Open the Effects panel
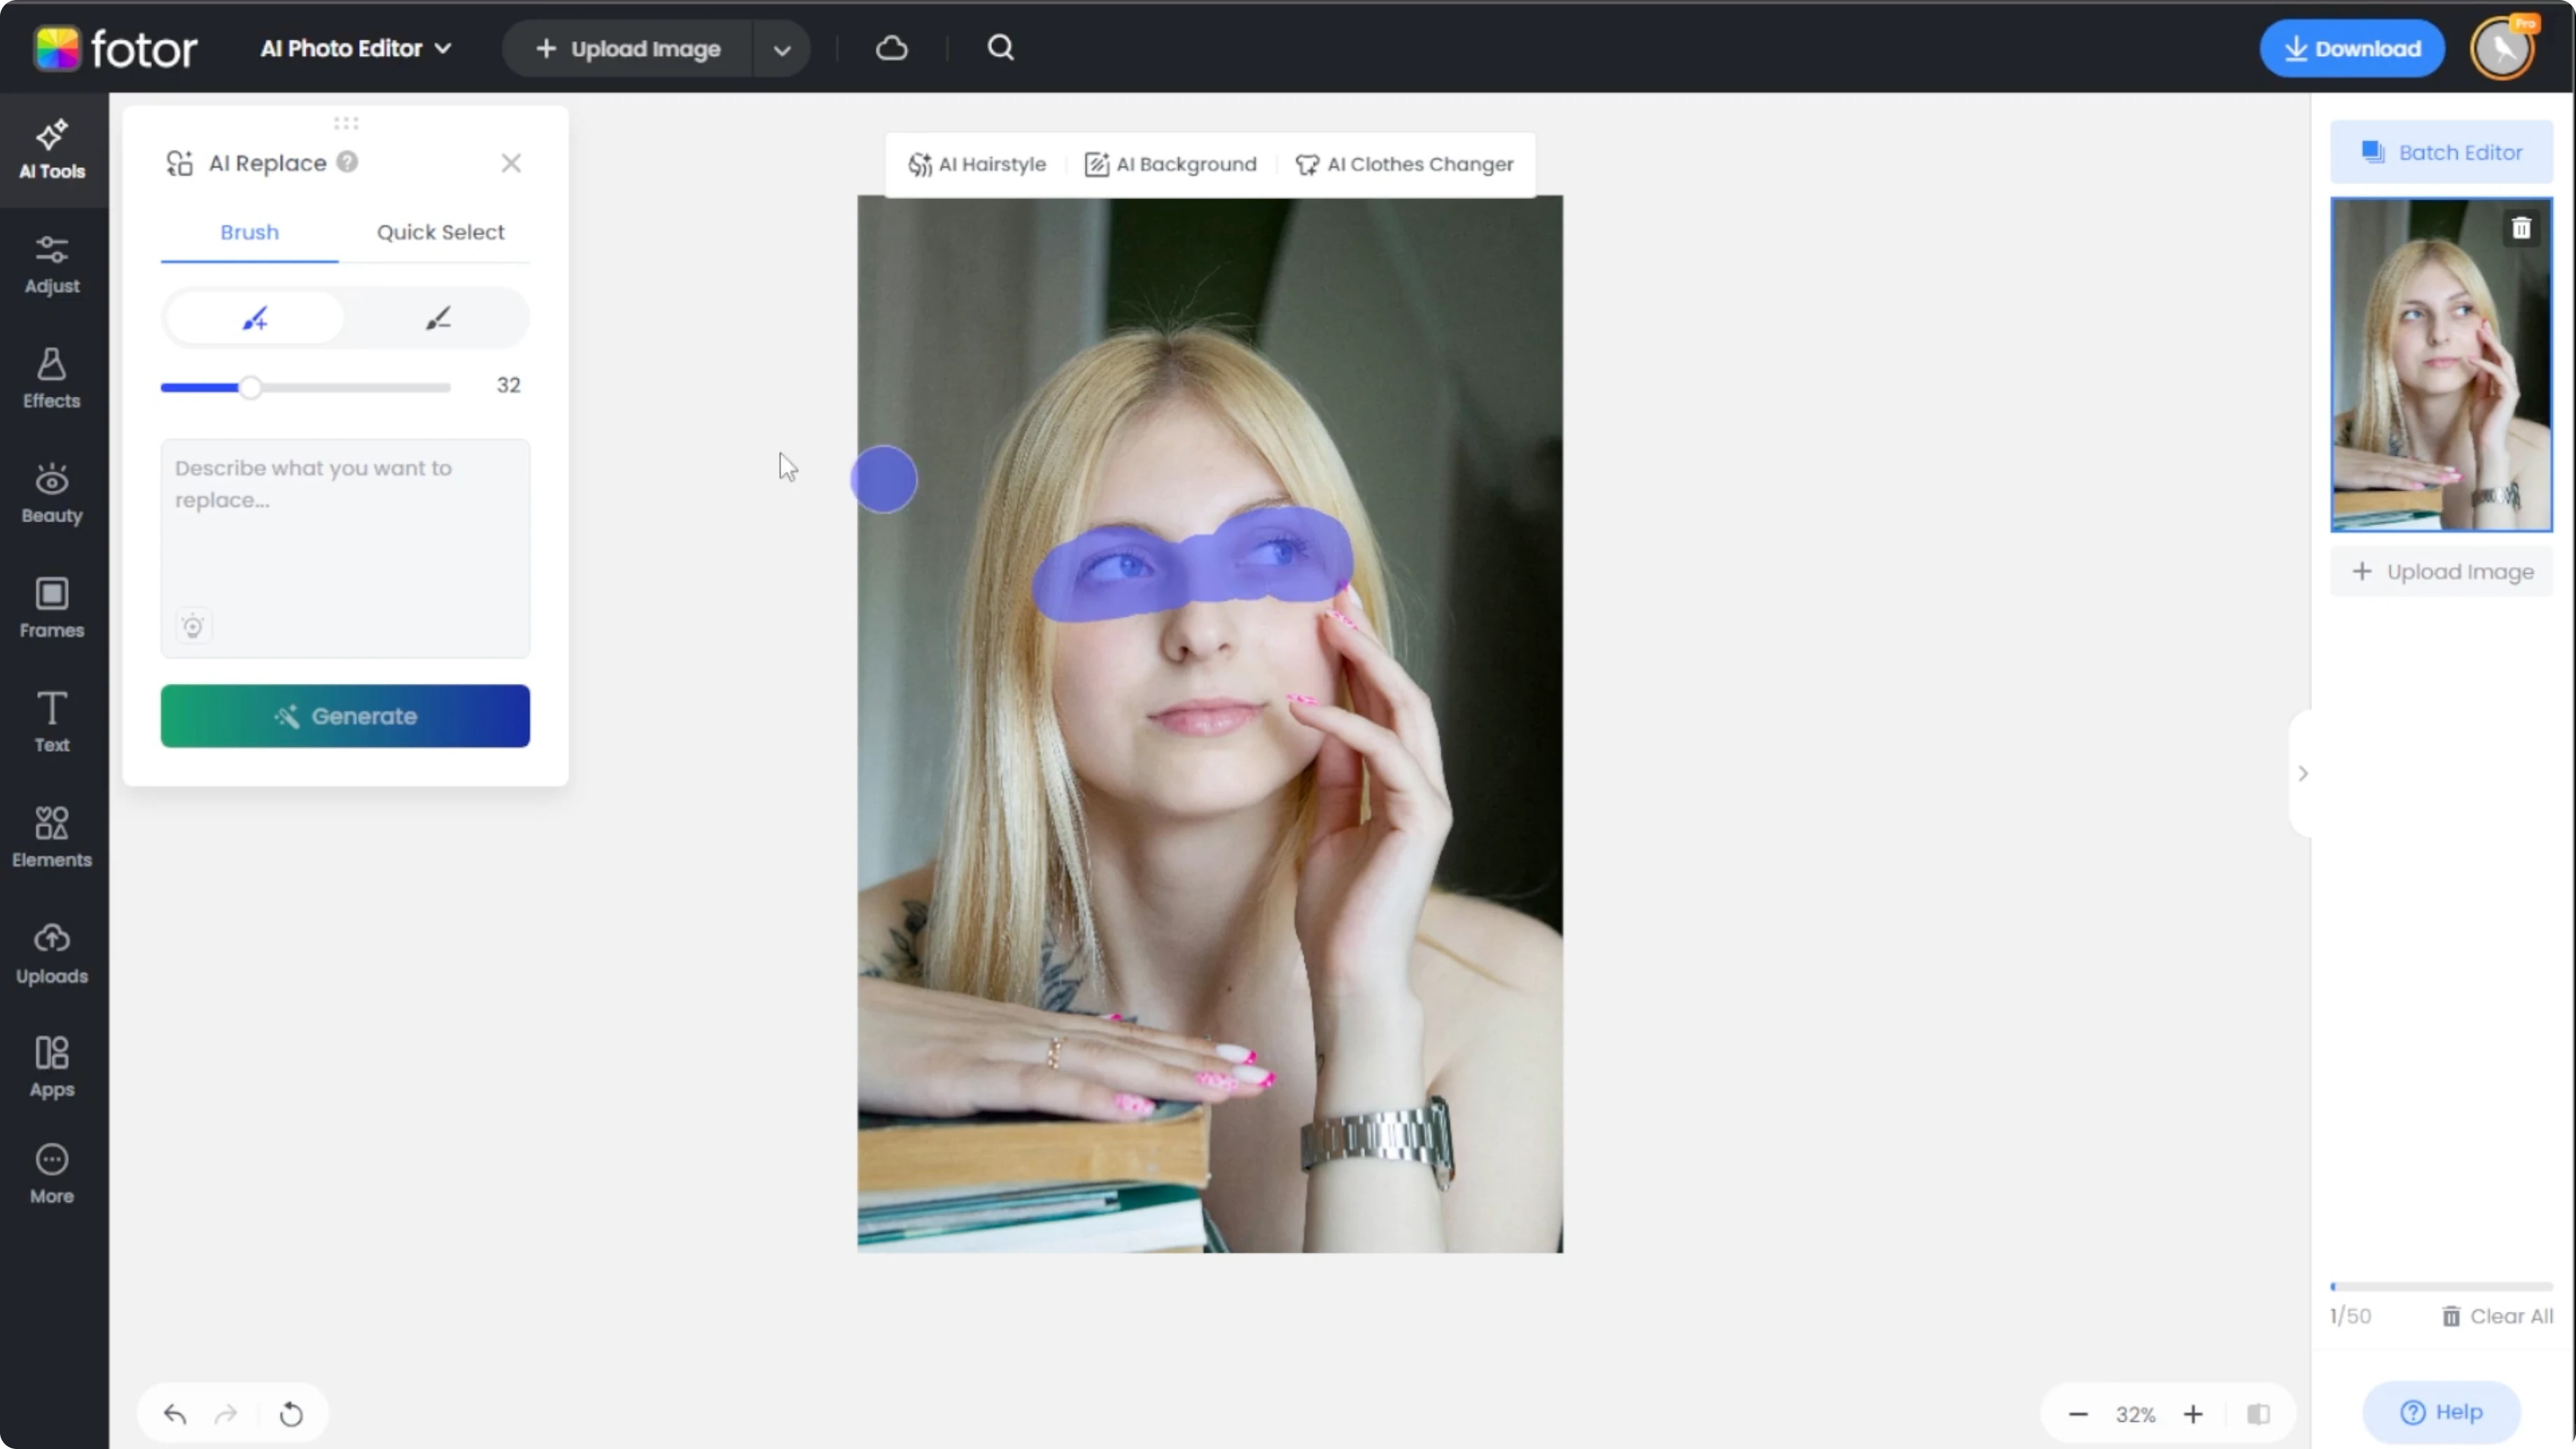 pos(52,379)
